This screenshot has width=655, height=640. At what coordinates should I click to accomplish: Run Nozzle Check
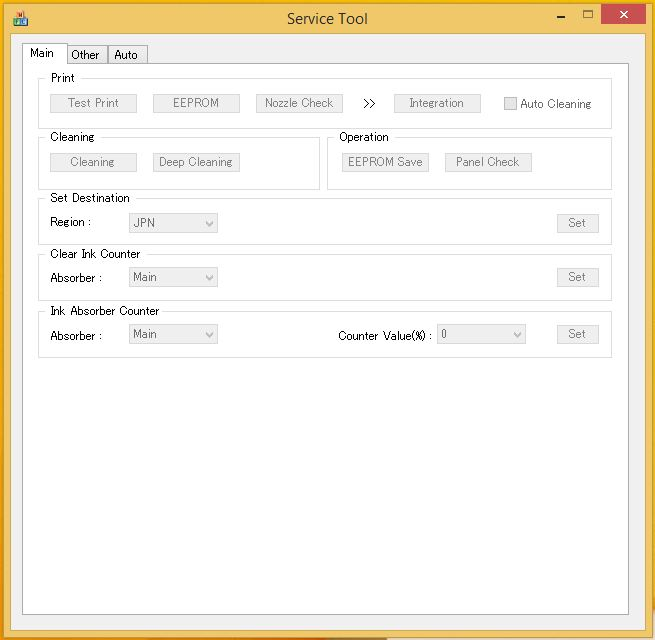point(299,103)
